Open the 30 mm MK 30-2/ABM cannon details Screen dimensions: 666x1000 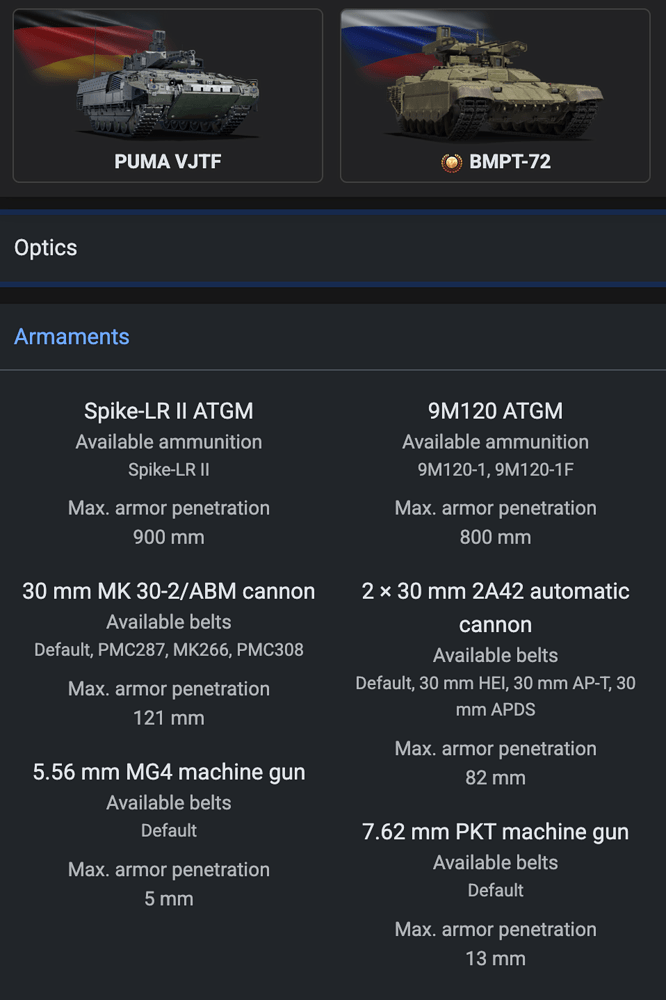(168, 591)
